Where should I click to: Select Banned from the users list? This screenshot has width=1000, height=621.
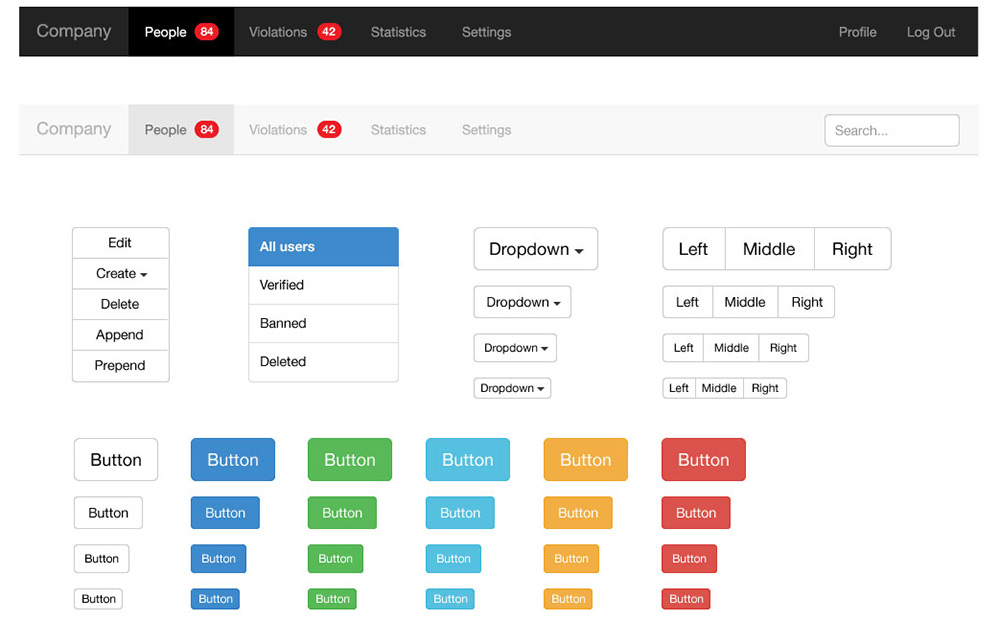[323, 323]
